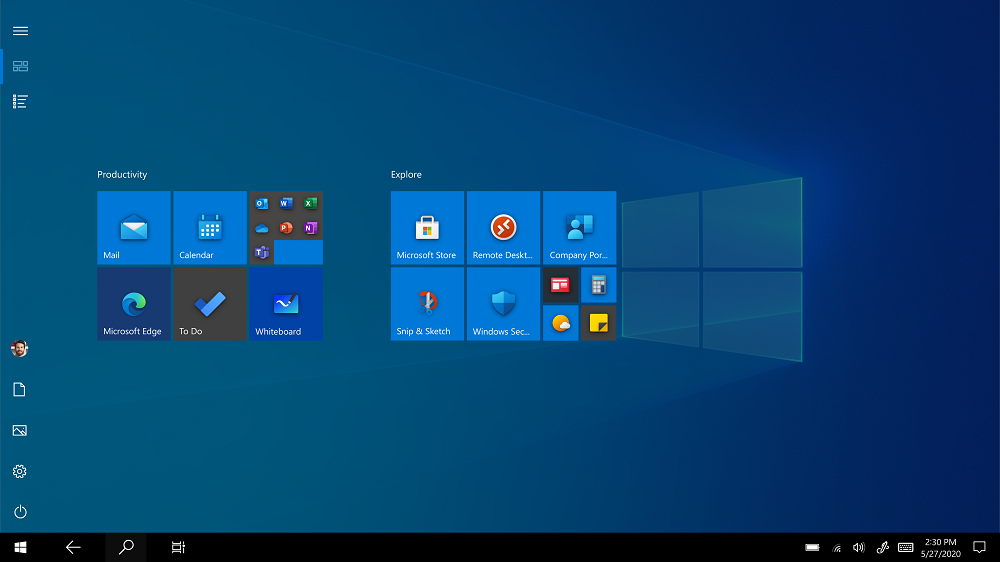Viewport: 1000px width, 562px height.
Task: Open the Pictures folder shortcut
Action: [20, 431]
